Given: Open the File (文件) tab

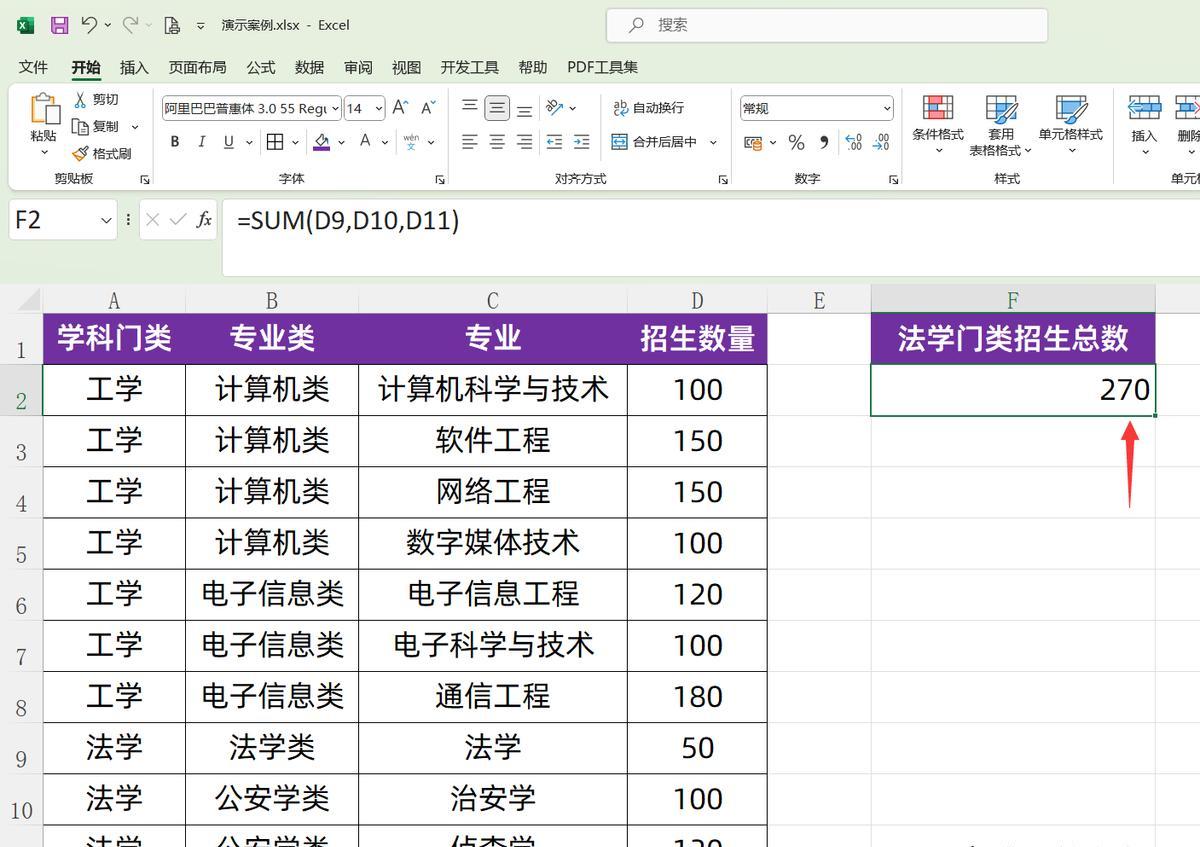Looking at the screenshot, I should tap(33, 67).
